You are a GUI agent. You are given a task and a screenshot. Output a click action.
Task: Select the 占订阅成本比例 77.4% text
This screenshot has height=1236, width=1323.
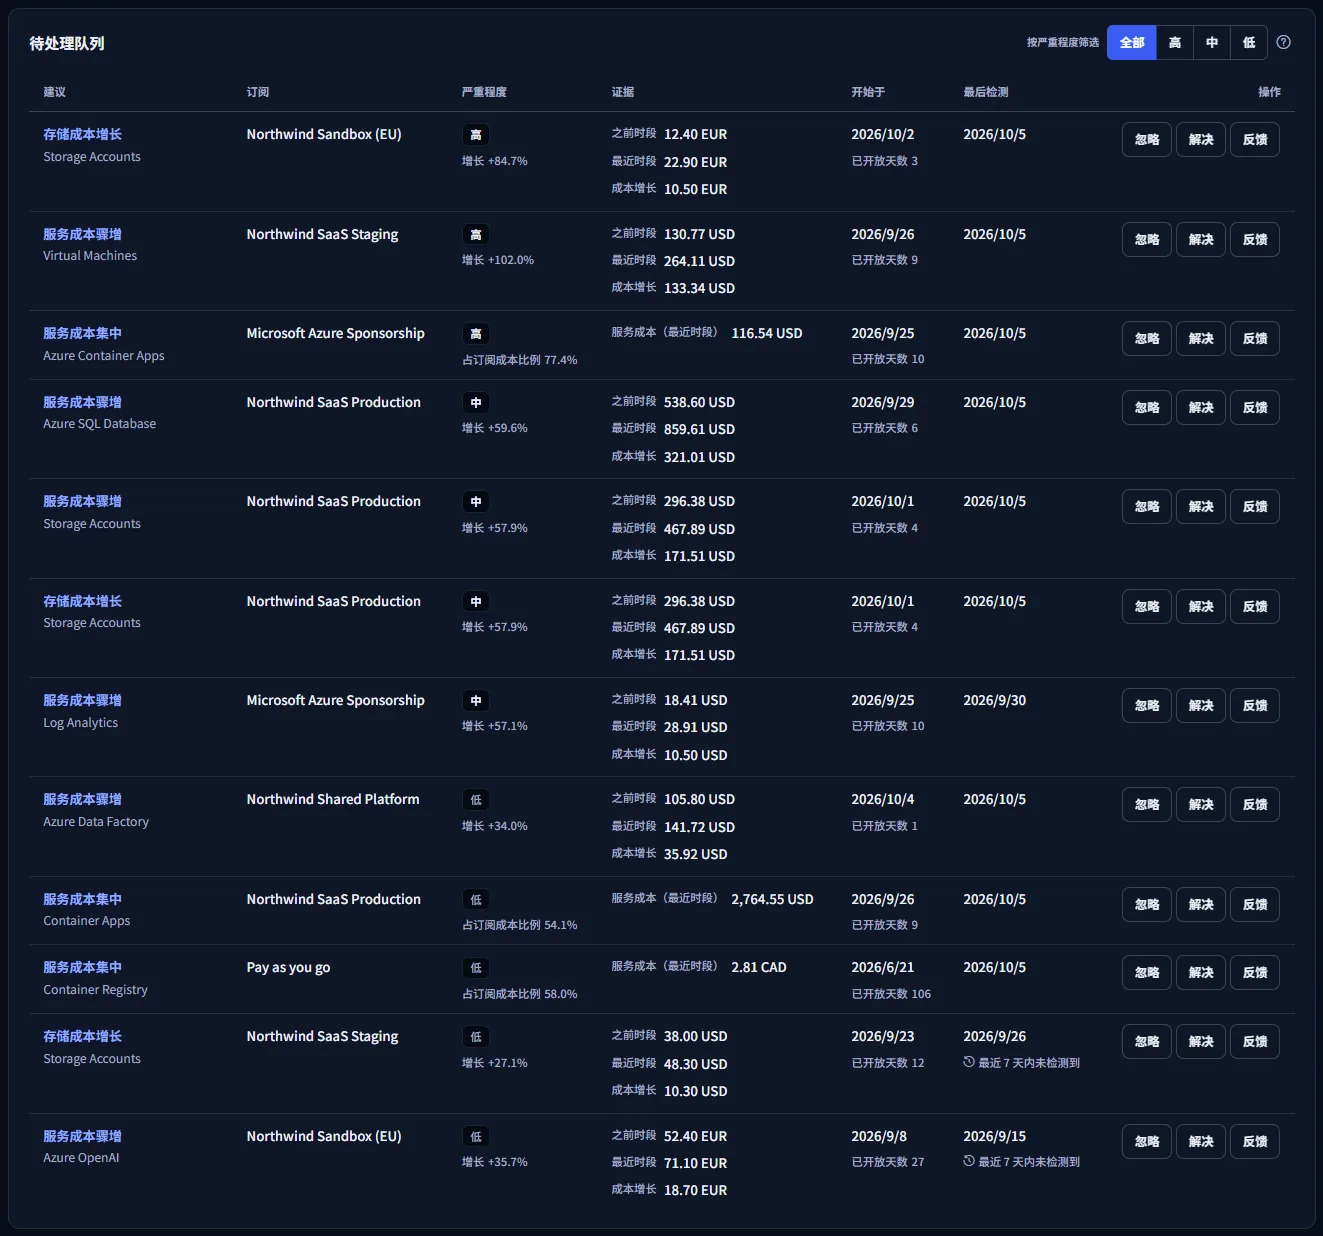520,360
